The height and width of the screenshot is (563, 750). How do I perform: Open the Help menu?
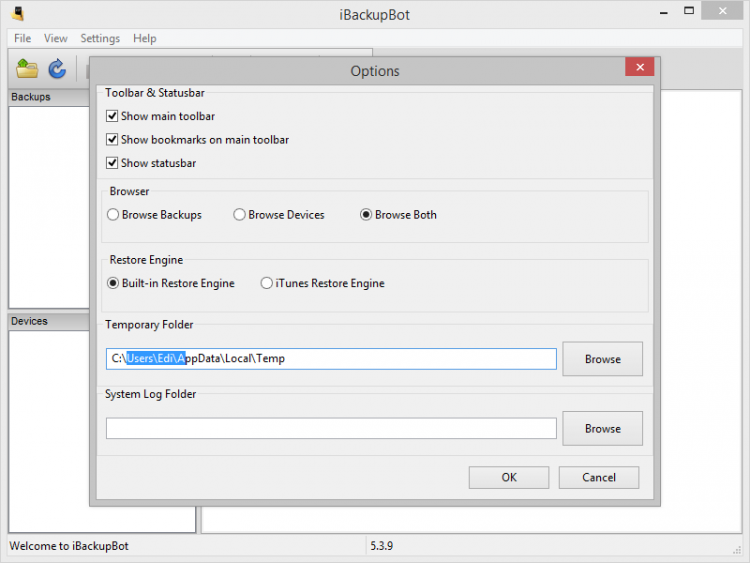[144, 38]
